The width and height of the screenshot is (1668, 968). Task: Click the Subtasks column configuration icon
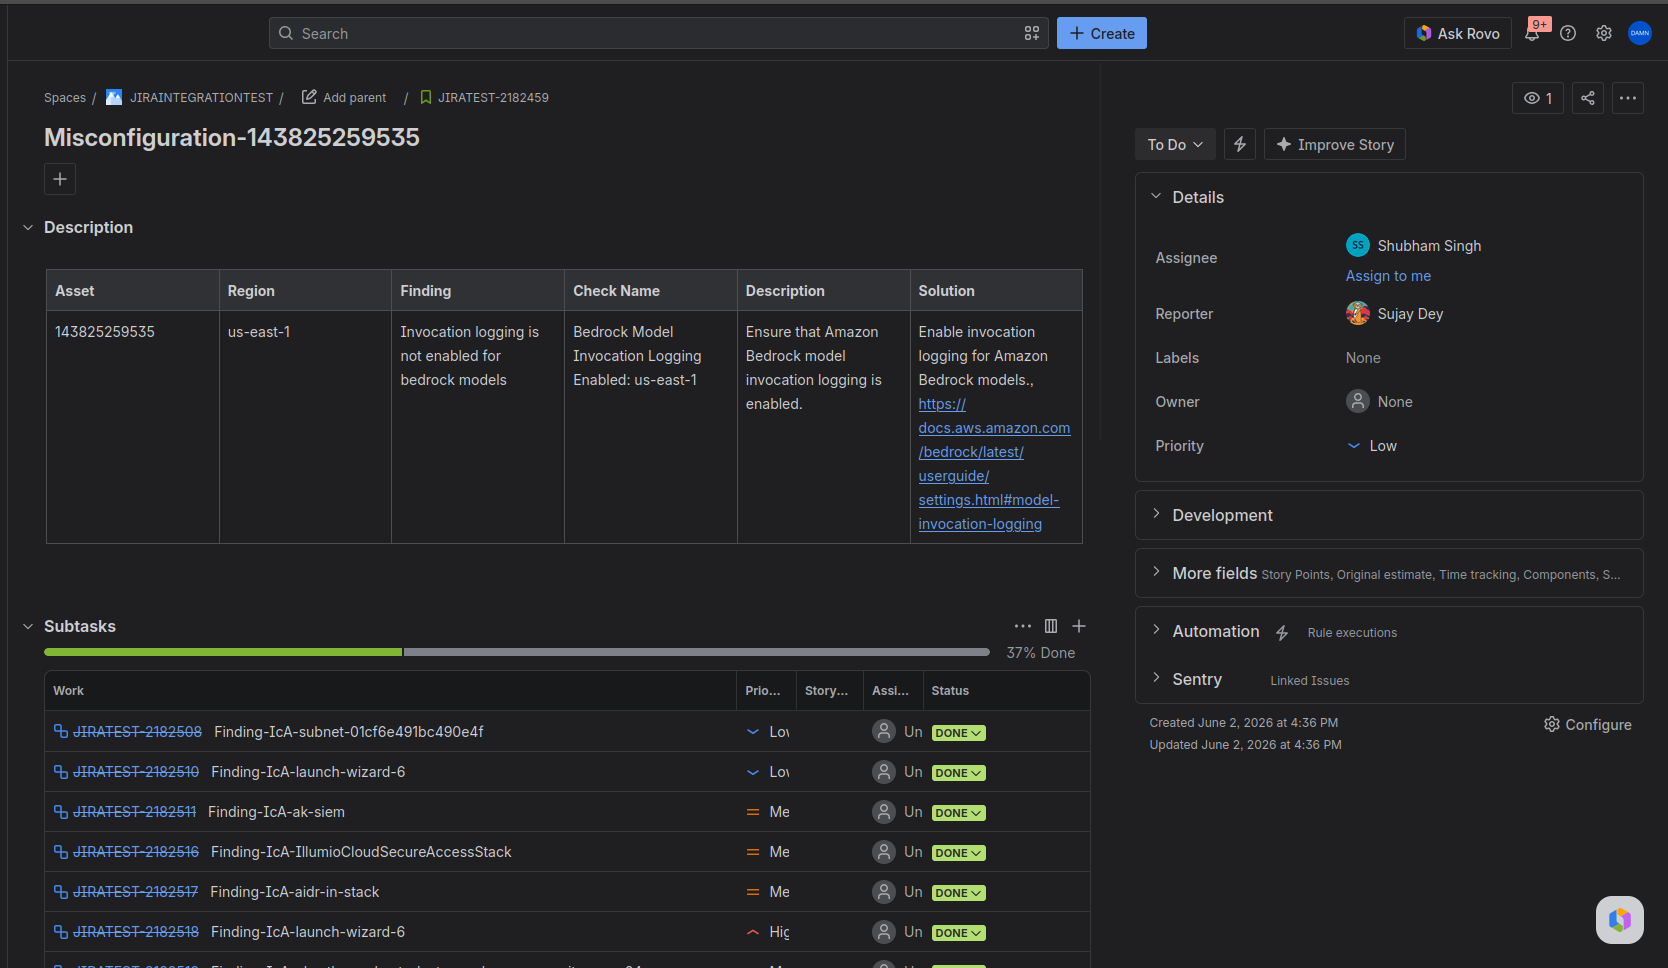pyautogui.click(x=1051, y=626)
